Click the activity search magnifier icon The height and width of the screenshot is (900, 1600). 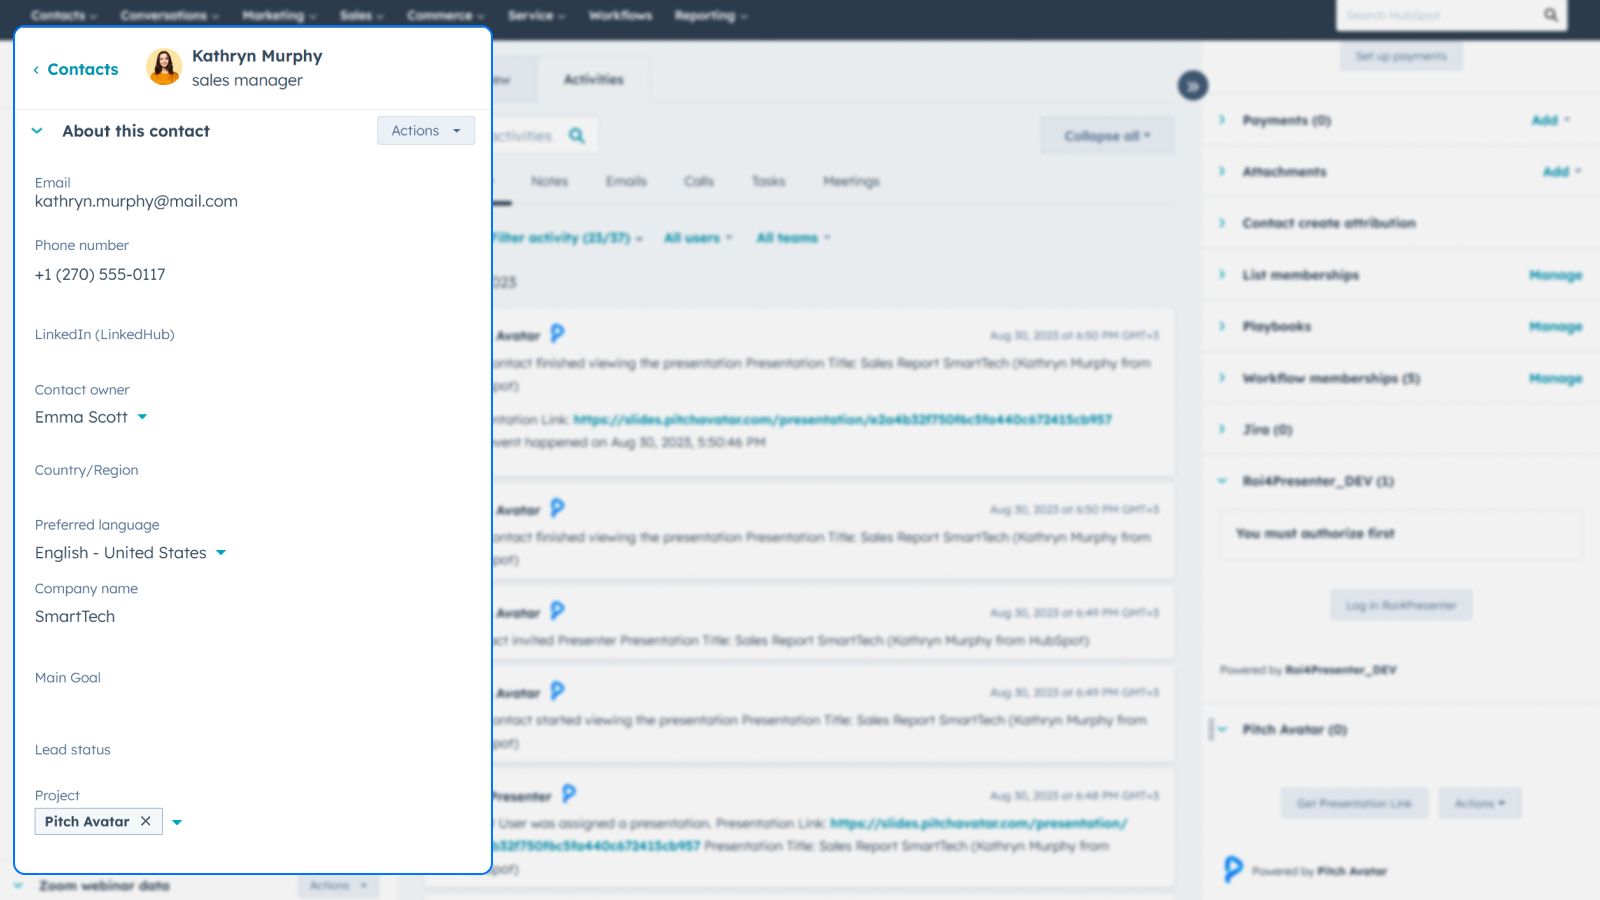coord(577,135)
